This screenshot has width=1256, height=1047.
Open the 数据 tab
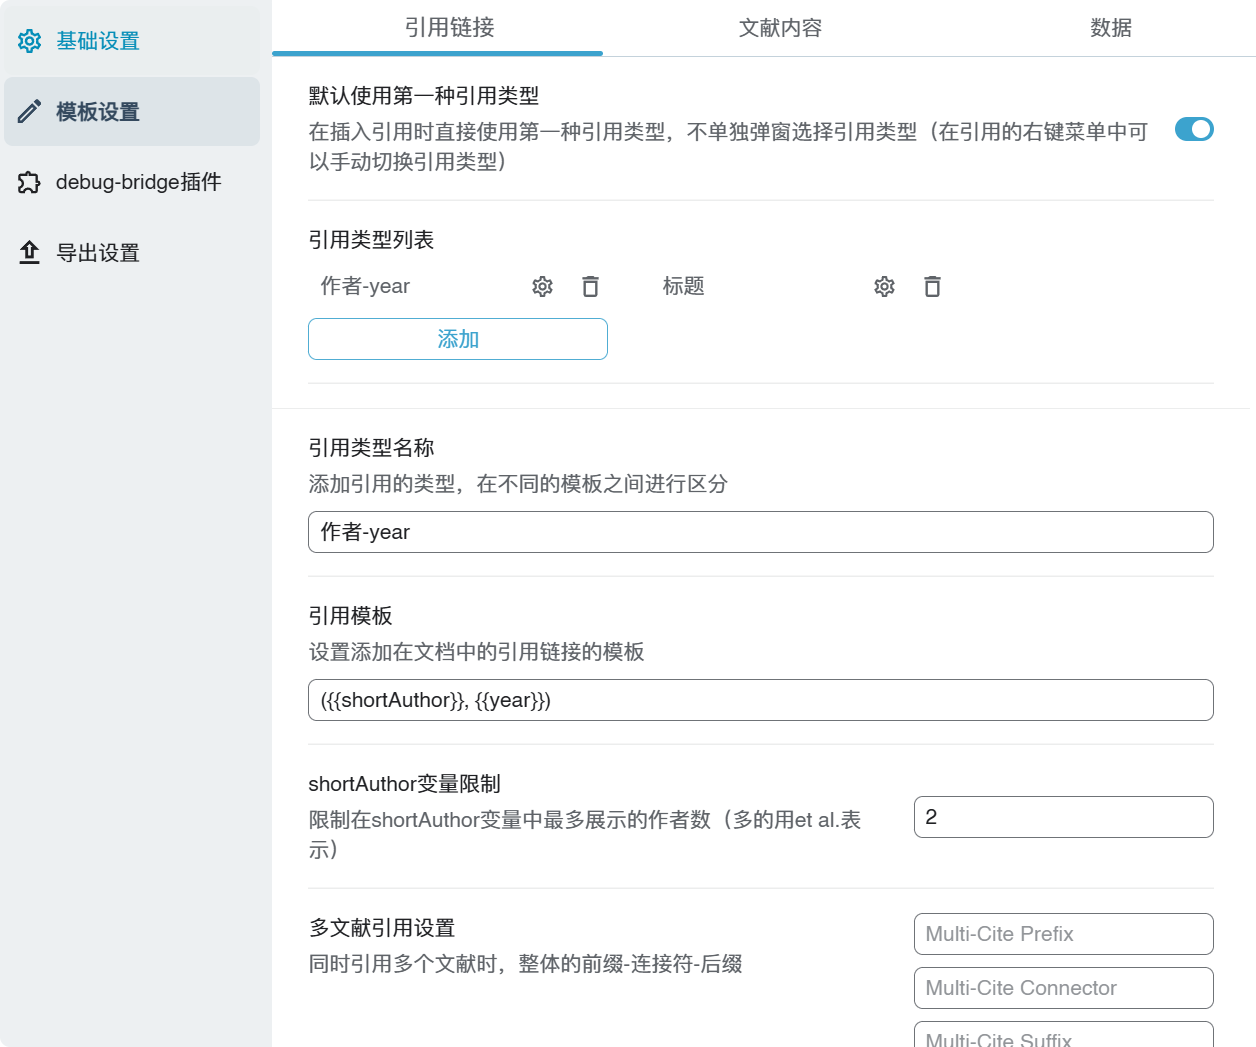click(1110, 28)
